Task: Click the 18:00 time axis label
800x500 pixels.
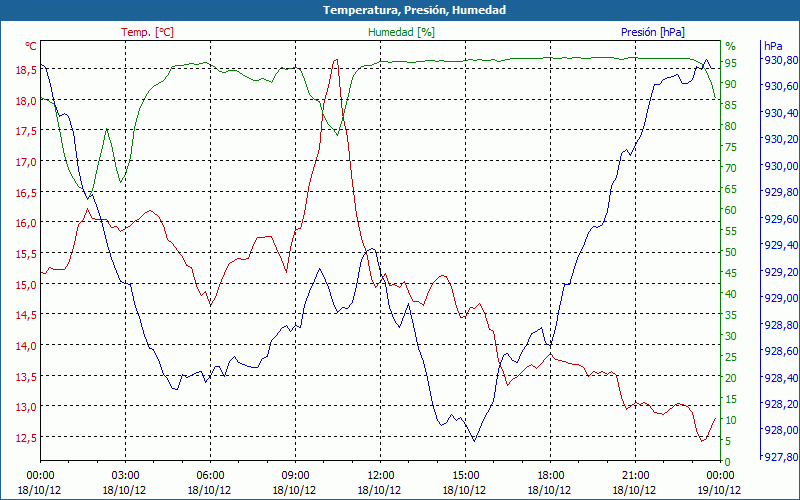Action: pyautogui.click(x=550, y=476)
